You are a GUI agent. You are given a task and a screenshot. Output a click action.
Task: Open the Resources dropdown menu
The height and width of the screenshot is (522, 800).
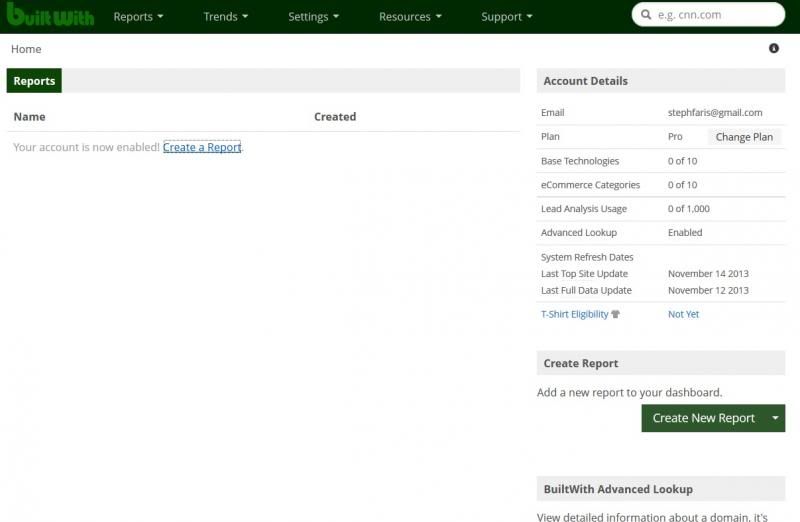(x=410, y=17)
